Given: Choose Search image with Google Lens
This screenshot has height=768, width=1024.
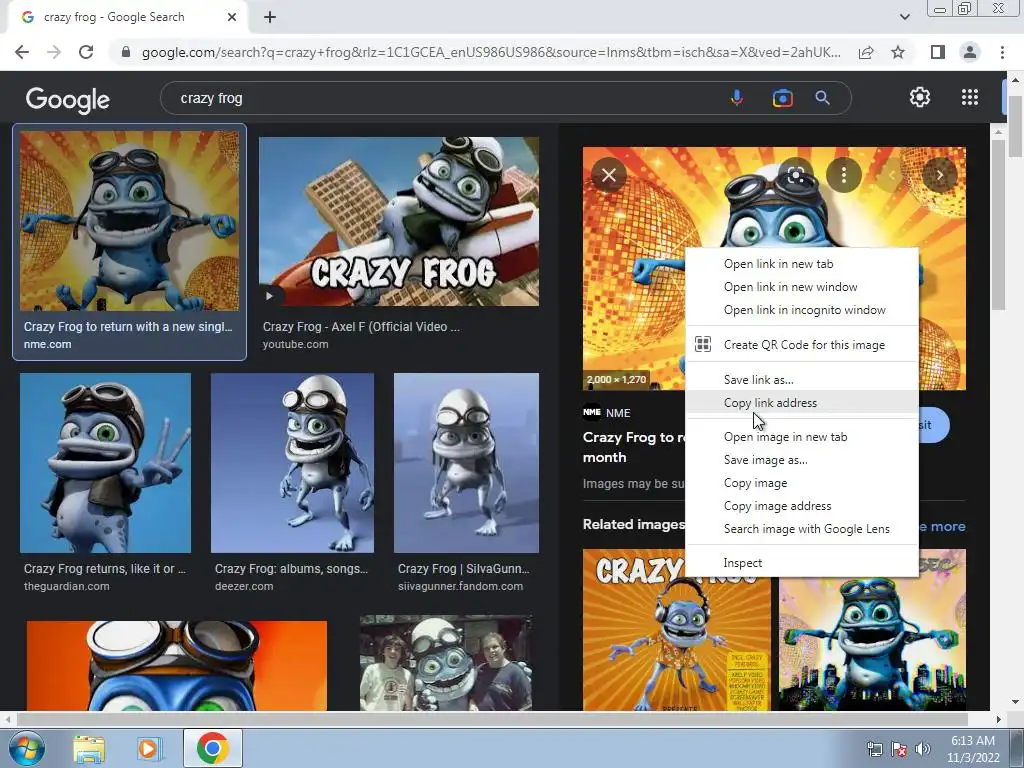Looking at the screenshot, I should point(802,528).
